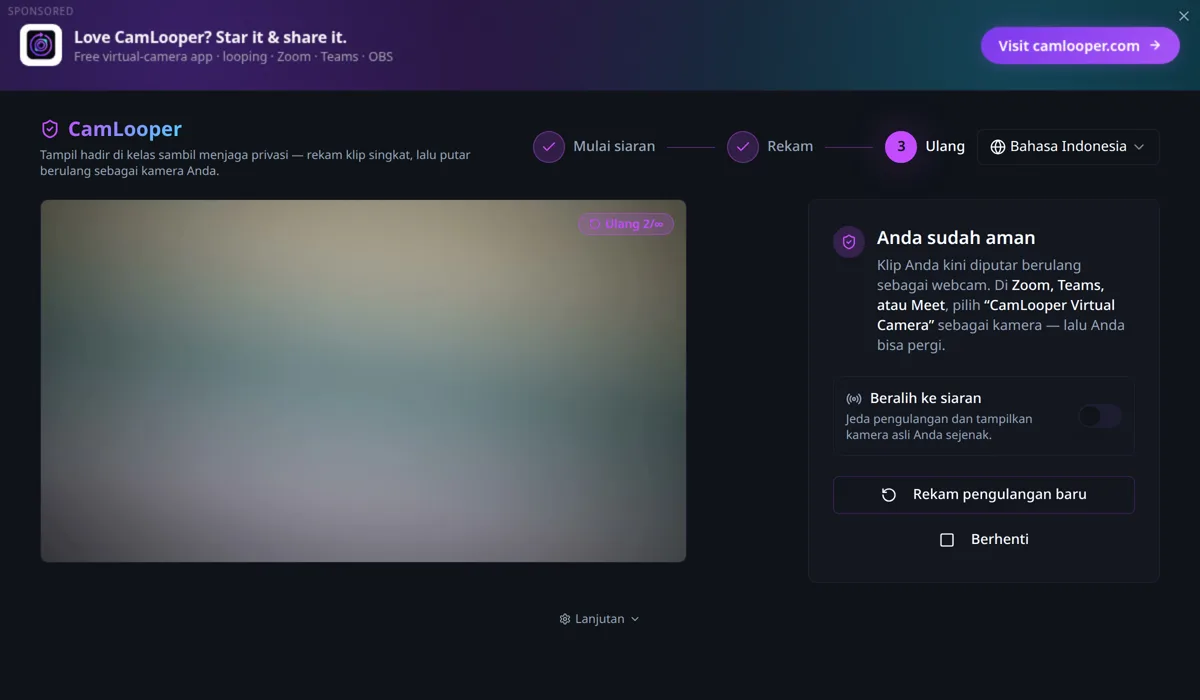Viewport: 1200px width, 700px height.
Task: Open the Bahasa Indonesia language dropdown
Action: [x=1068, y=147]
